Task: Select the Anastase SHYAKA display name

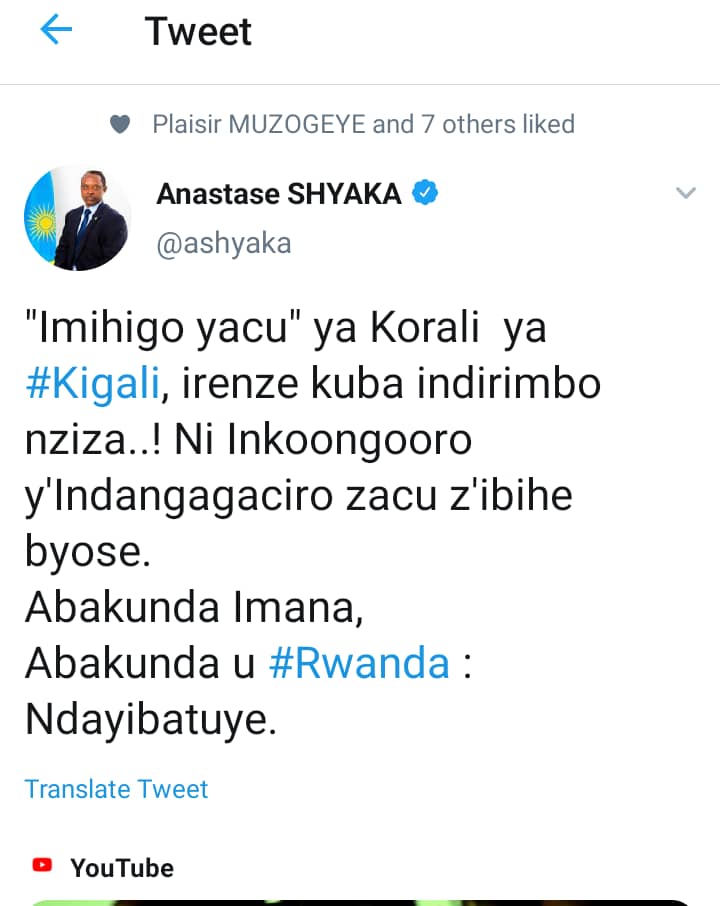Action: click(x=279, y=194)
